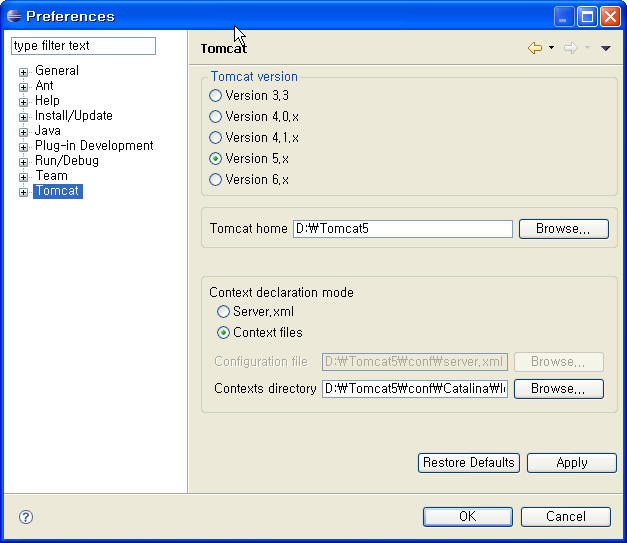627x543 pixels.
Task: Click the Cancel button
Action: click(x=566, y=517)
